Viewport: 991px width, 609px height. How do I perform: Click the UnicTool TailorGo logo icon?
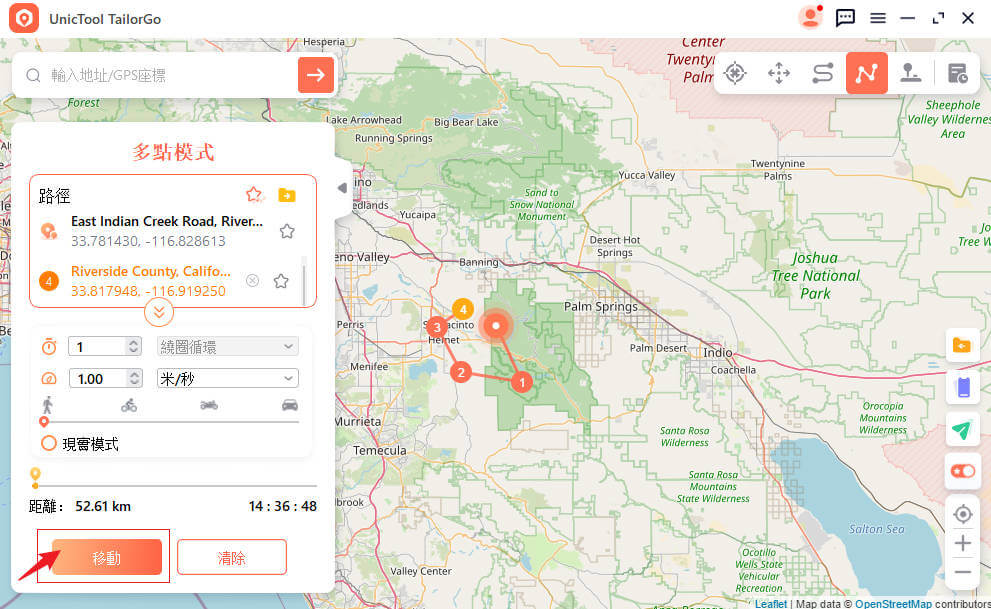(x=23, y=18)
